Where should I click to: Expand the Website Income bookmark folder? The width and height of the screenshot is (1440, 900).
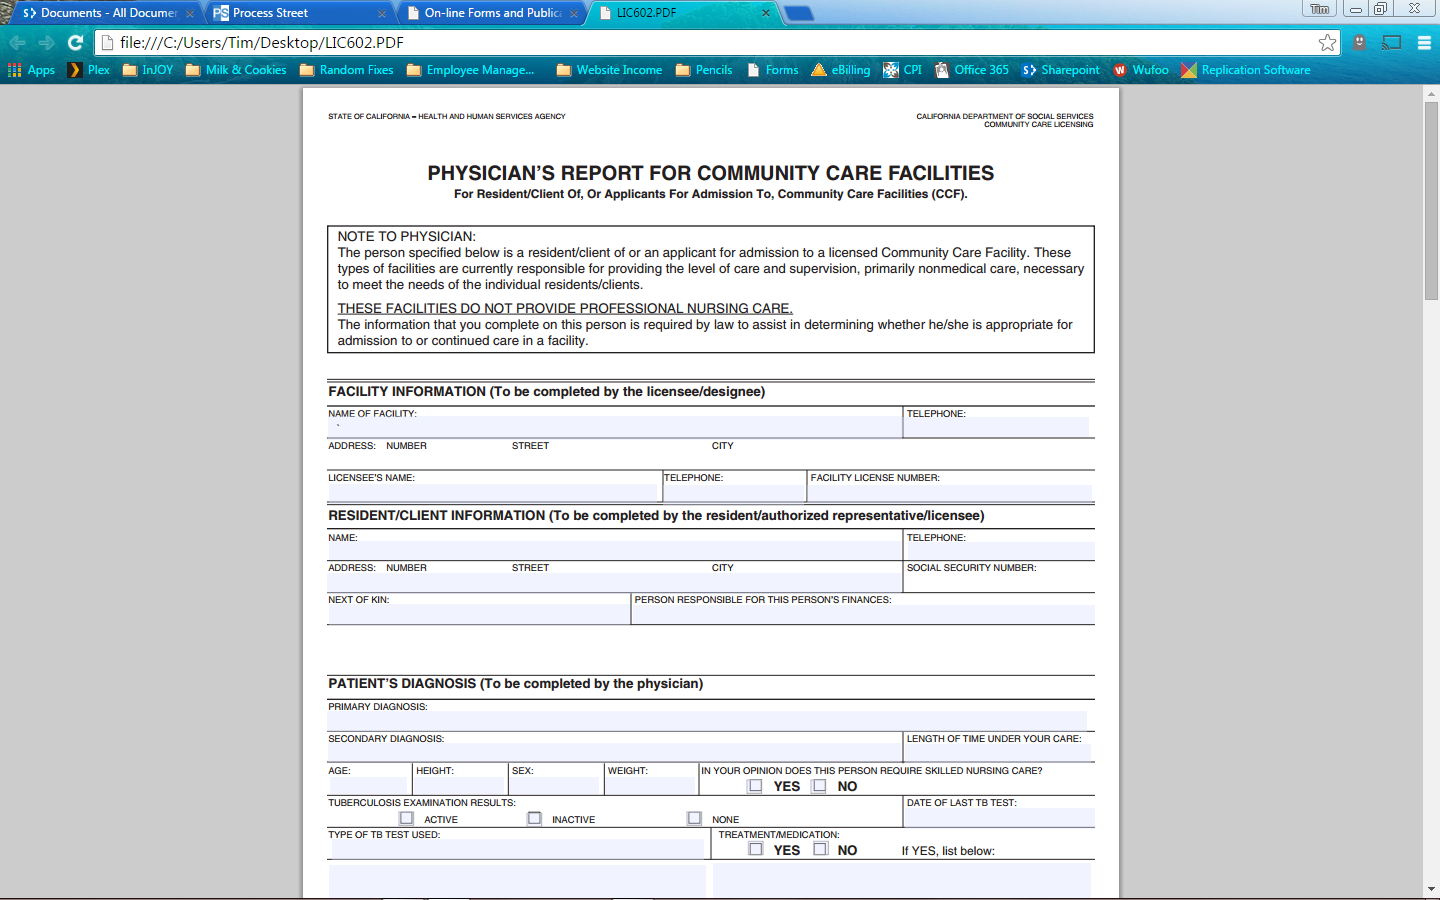pyautogui.click(x=609, y=70)
